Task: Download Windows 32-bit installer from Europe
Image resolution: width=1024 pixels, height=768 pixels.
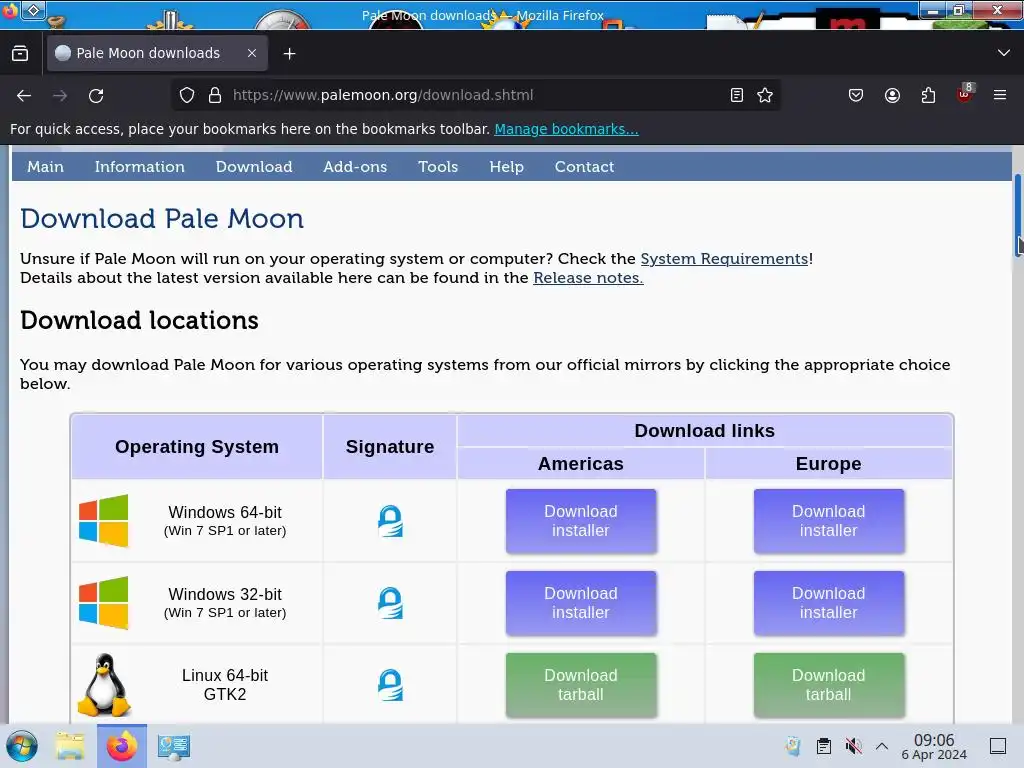Action: click(x=829, y=603)
